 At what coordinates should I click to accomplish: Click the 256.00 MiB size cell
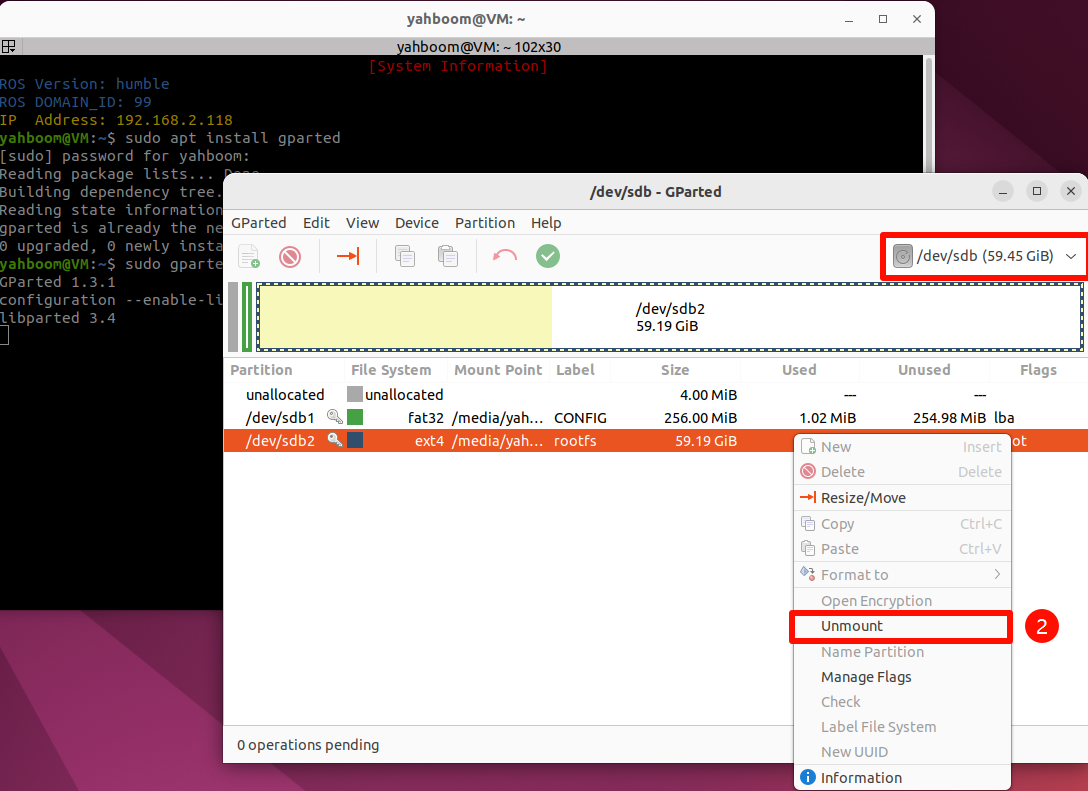(x=700, y=418)
